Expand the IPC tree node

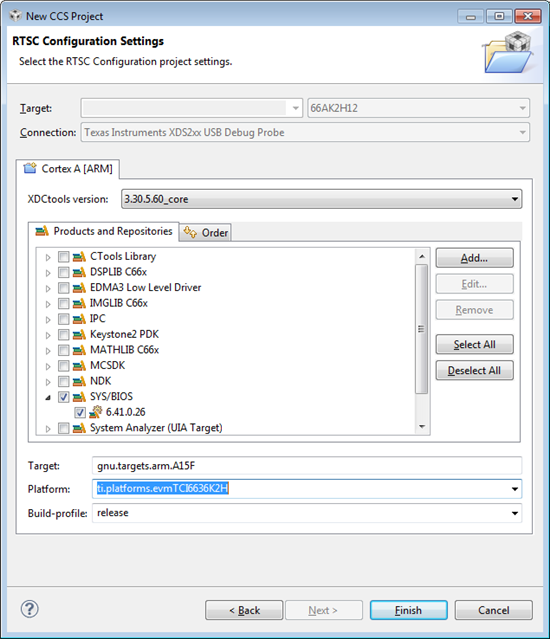48,320
